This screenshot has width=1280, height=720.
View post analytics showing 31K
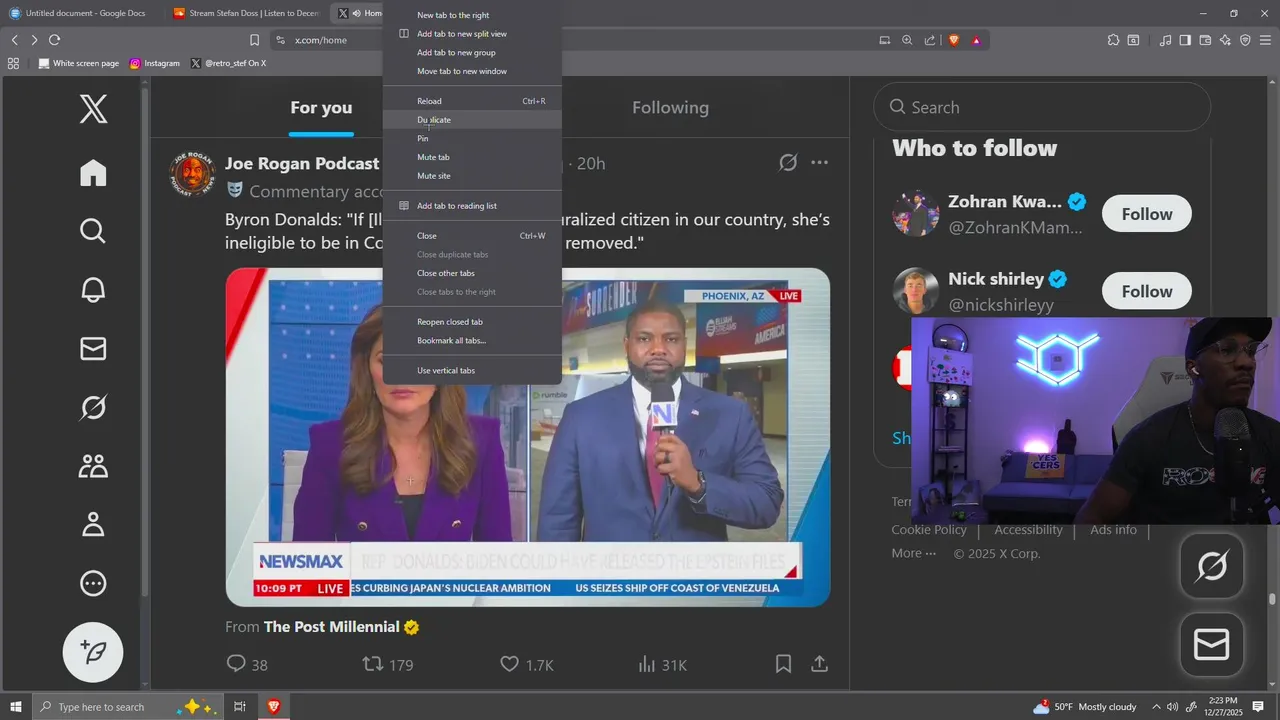[x=662, y=664]
